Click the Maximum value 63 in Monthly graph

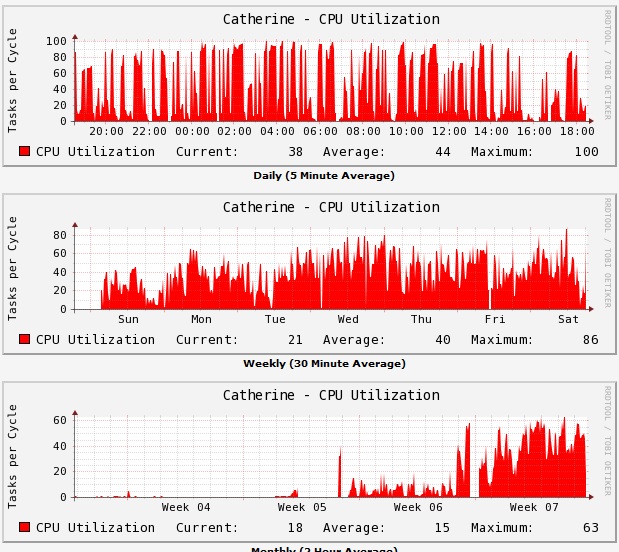click(x=591, y=528)
